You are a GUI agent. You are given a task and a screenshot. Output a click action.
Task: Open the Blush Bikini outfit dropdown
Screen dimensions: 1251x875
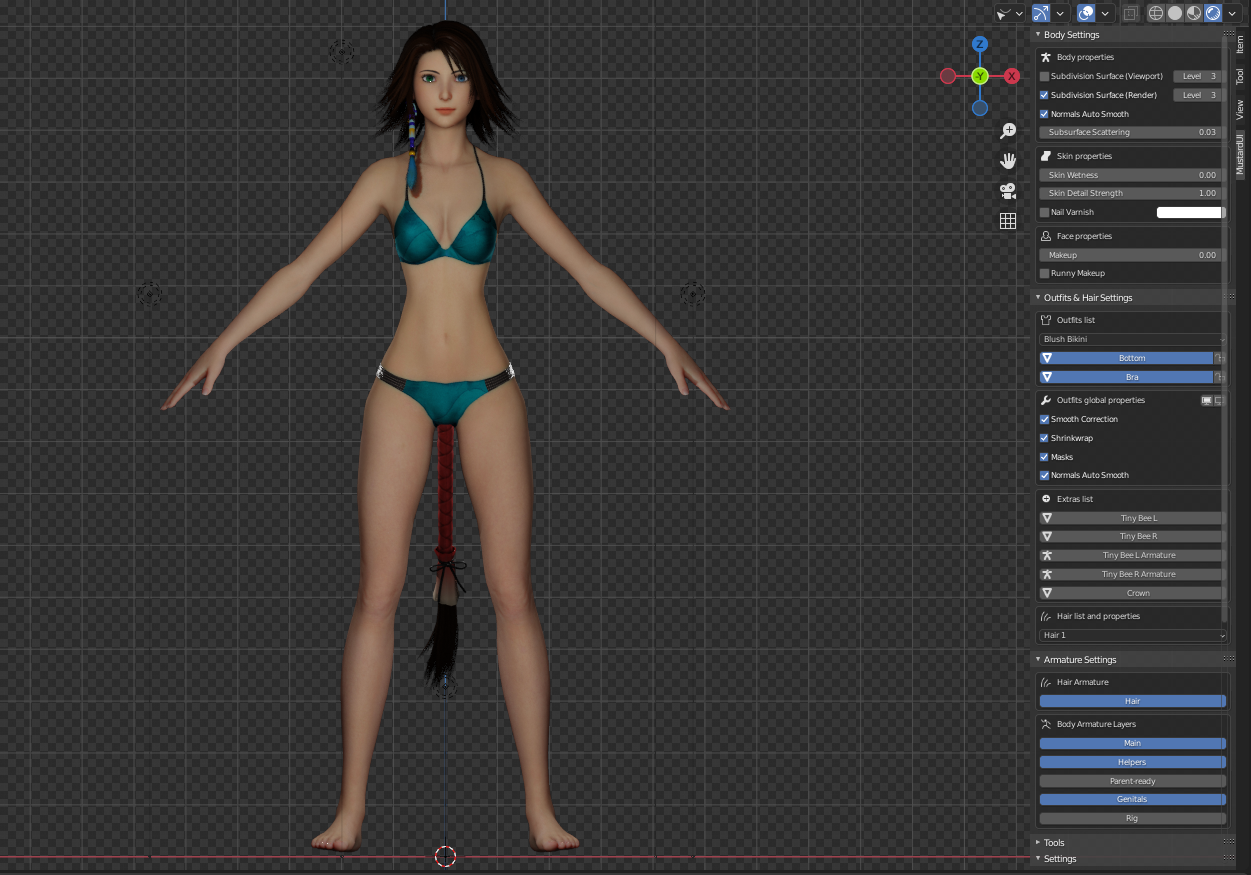[x=1133, y=339]
